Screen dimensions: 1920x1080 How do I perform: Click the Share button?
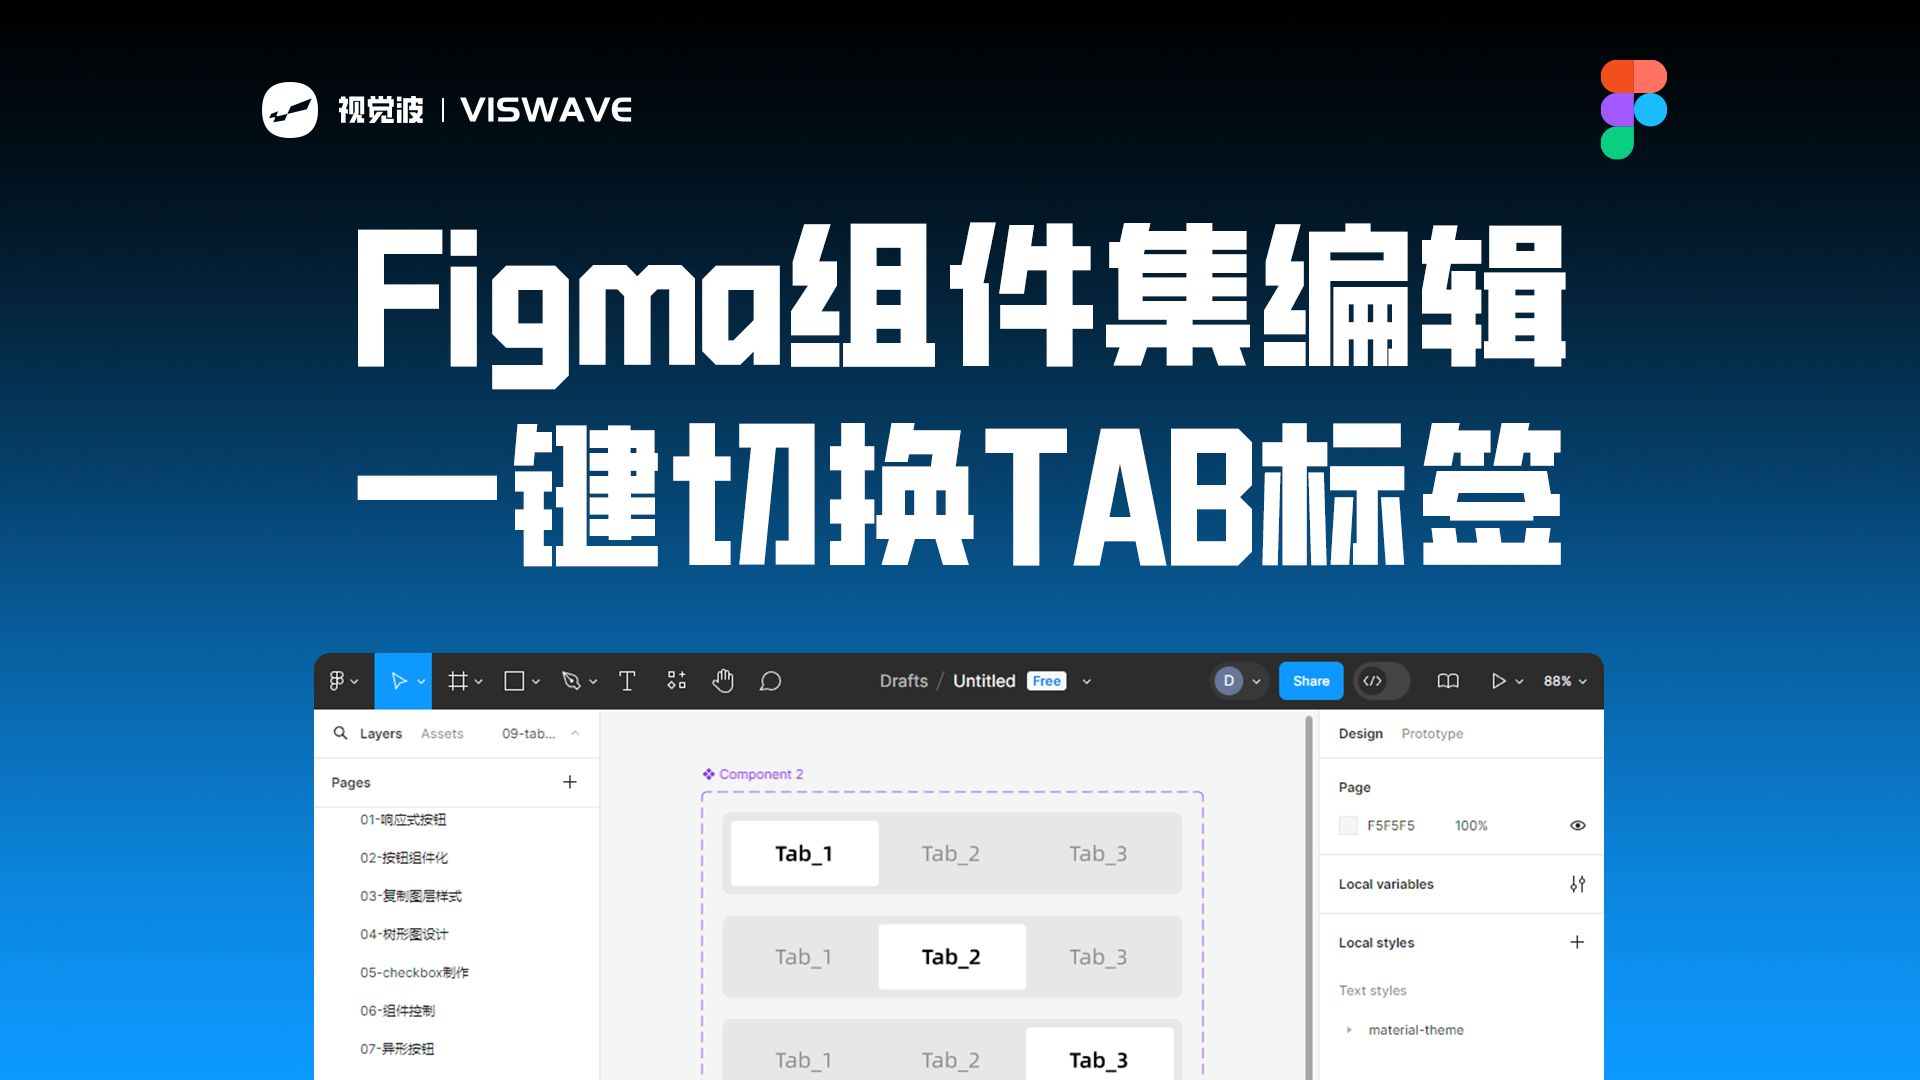[x=1311, y=681]
